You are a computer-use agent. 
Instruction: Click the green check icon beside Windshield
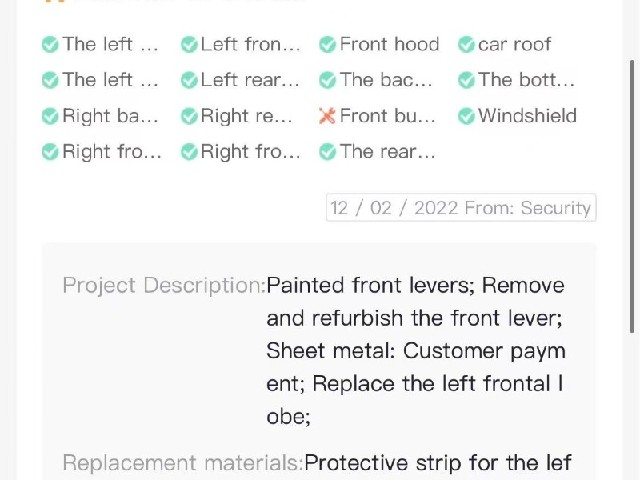click(466, 116)
